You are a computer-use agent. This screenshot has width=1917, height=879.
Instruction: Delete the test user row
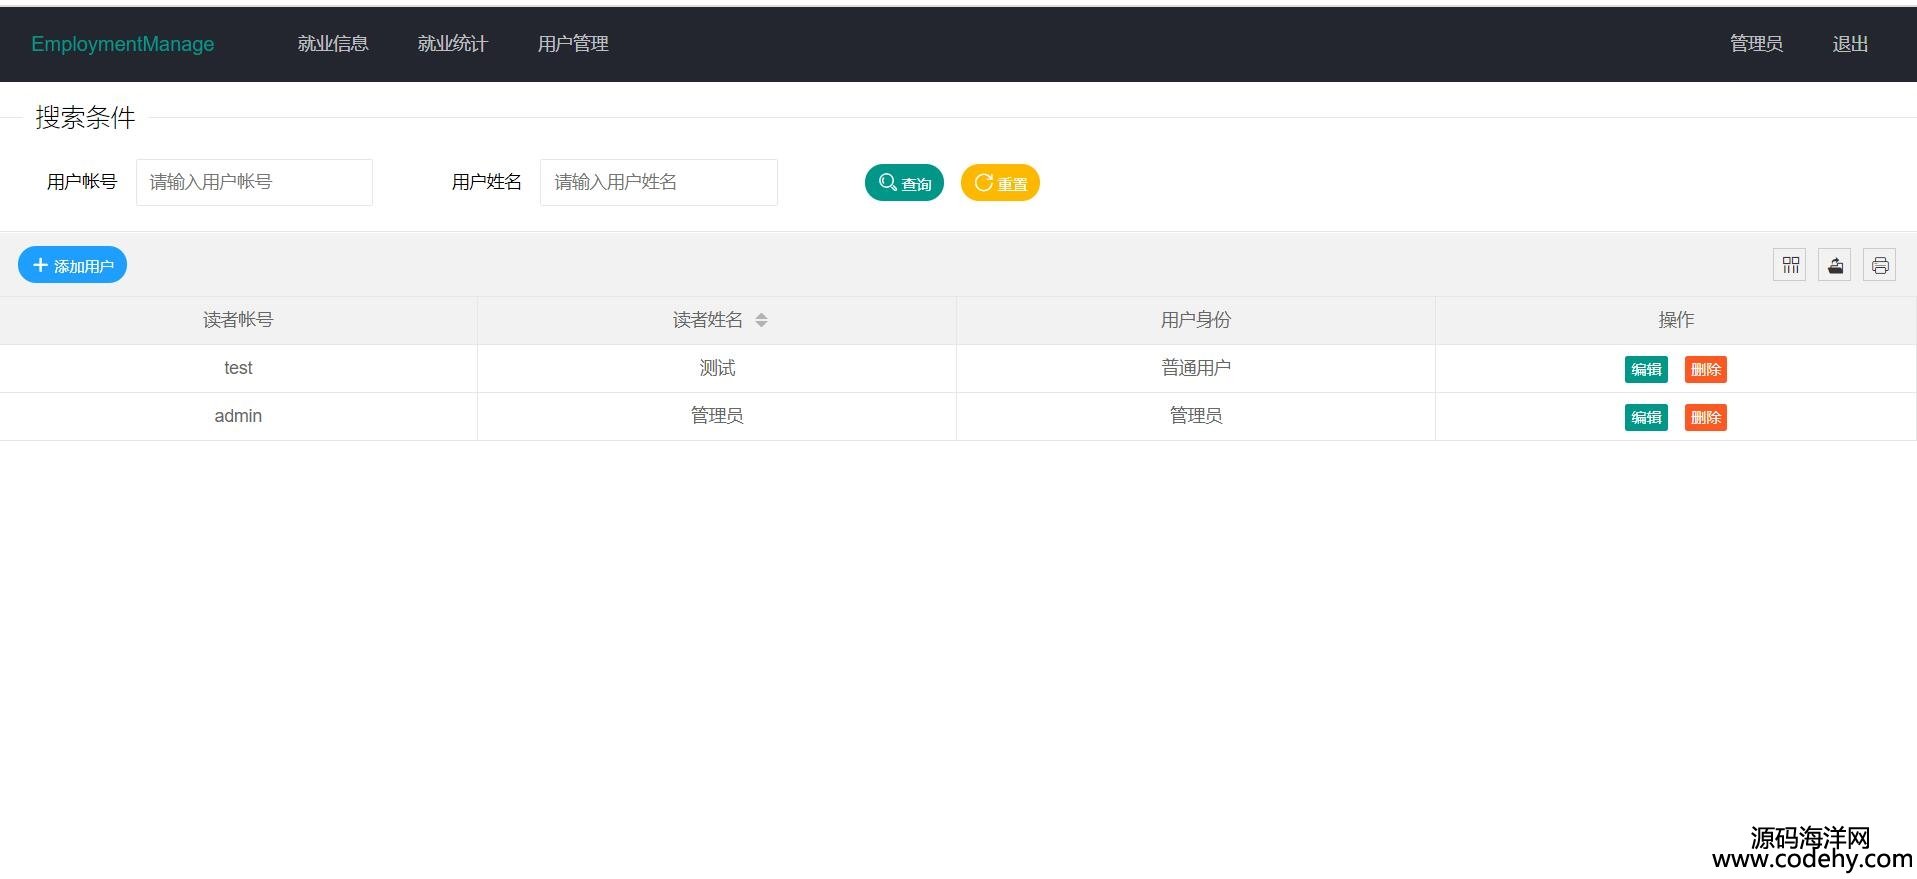(1705, 369)
